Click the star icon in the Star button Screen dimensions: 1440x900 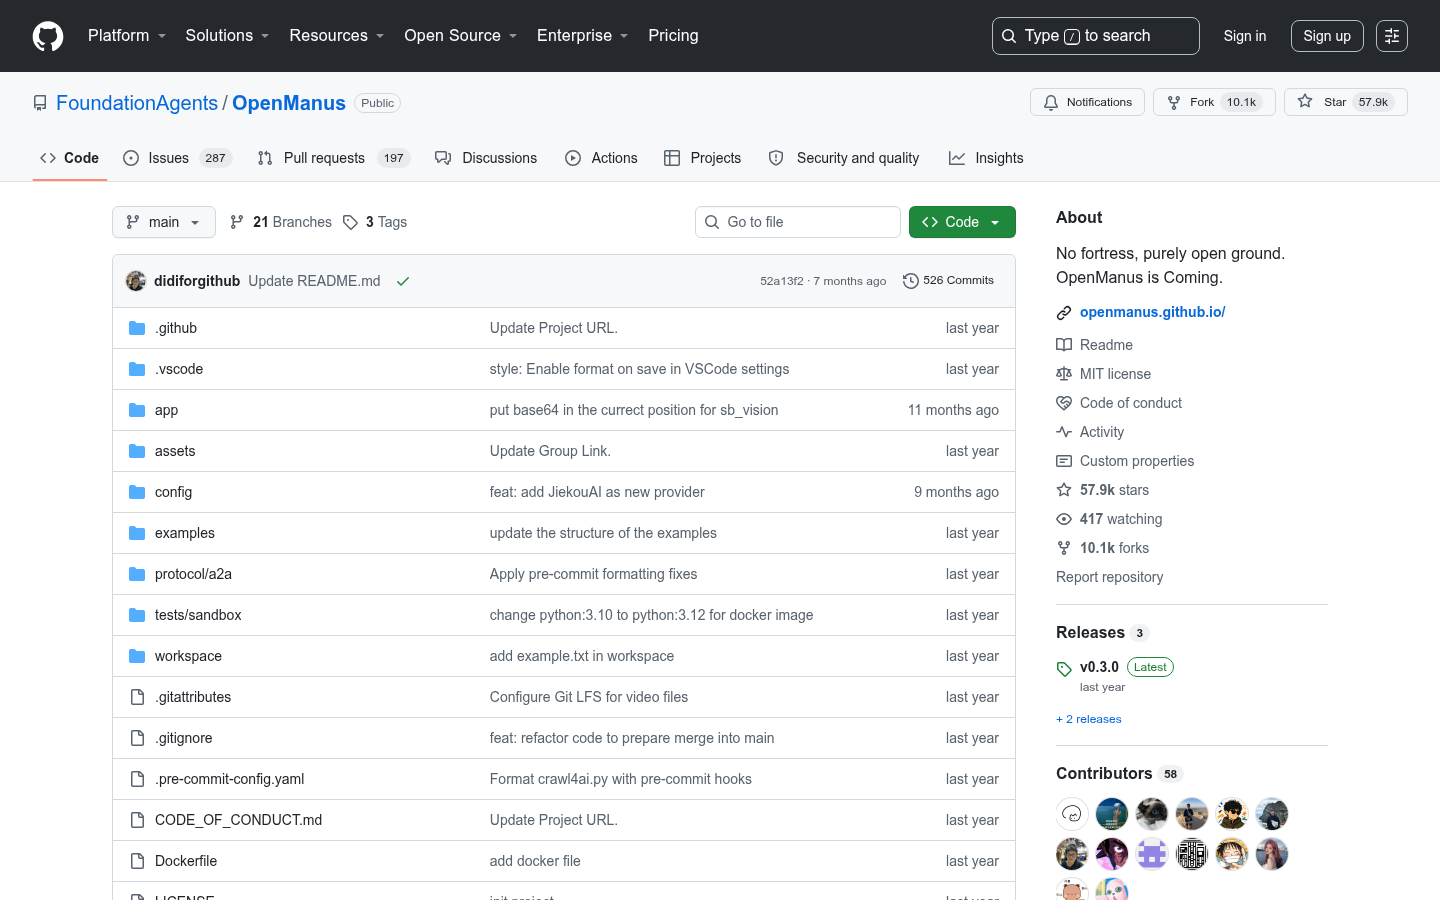tap(1305, 101)
